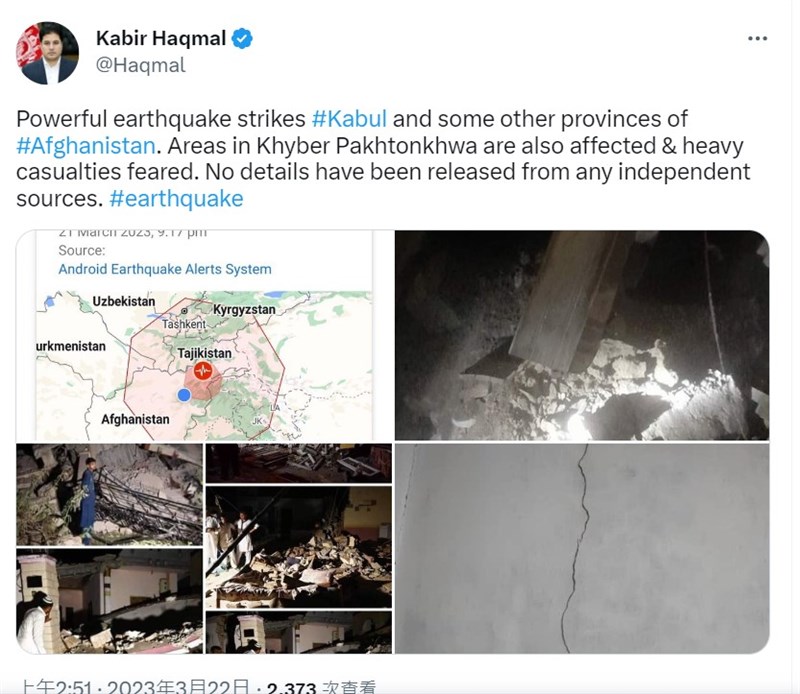Click the blue location dot on map
This screenshot has height=694, width=800.
pyautogui.click(x=184, y=394)
